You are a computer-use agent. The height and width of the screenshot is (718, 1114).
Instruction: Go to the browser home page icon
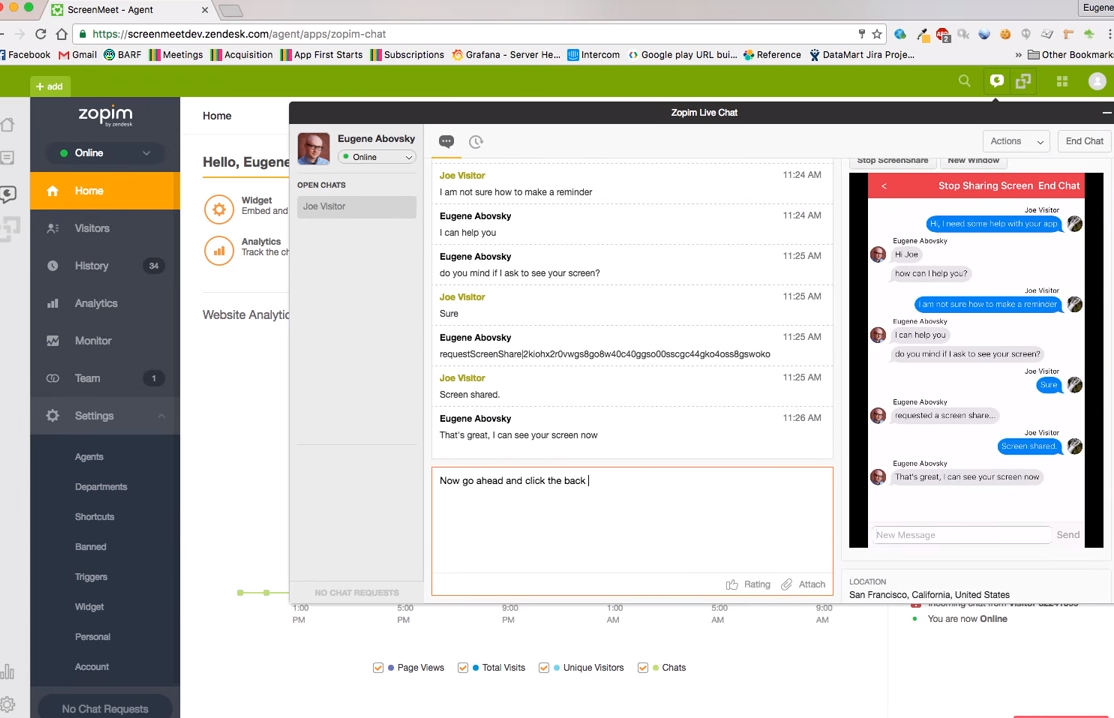62,33
